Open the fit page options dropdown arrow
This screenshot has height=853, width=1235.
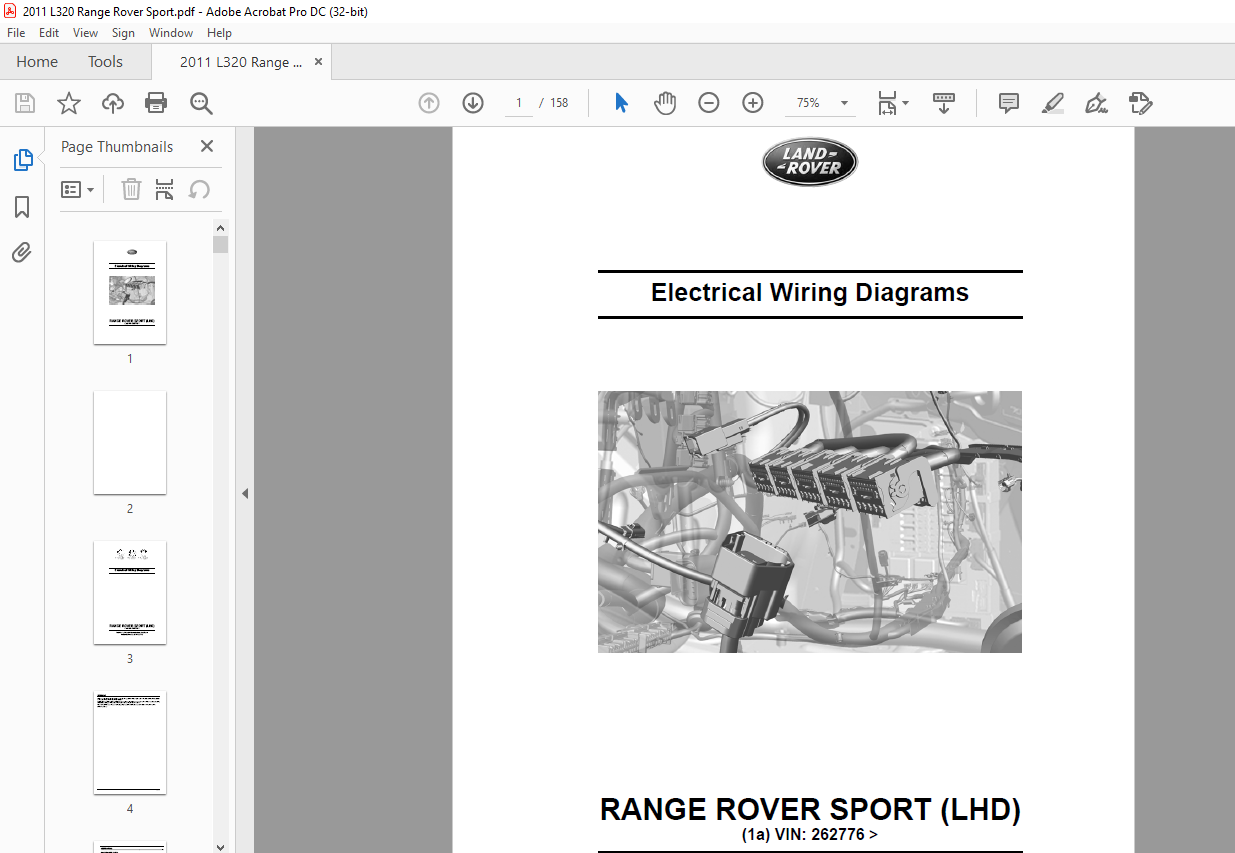pyautogui.click(x=905, y=103)
